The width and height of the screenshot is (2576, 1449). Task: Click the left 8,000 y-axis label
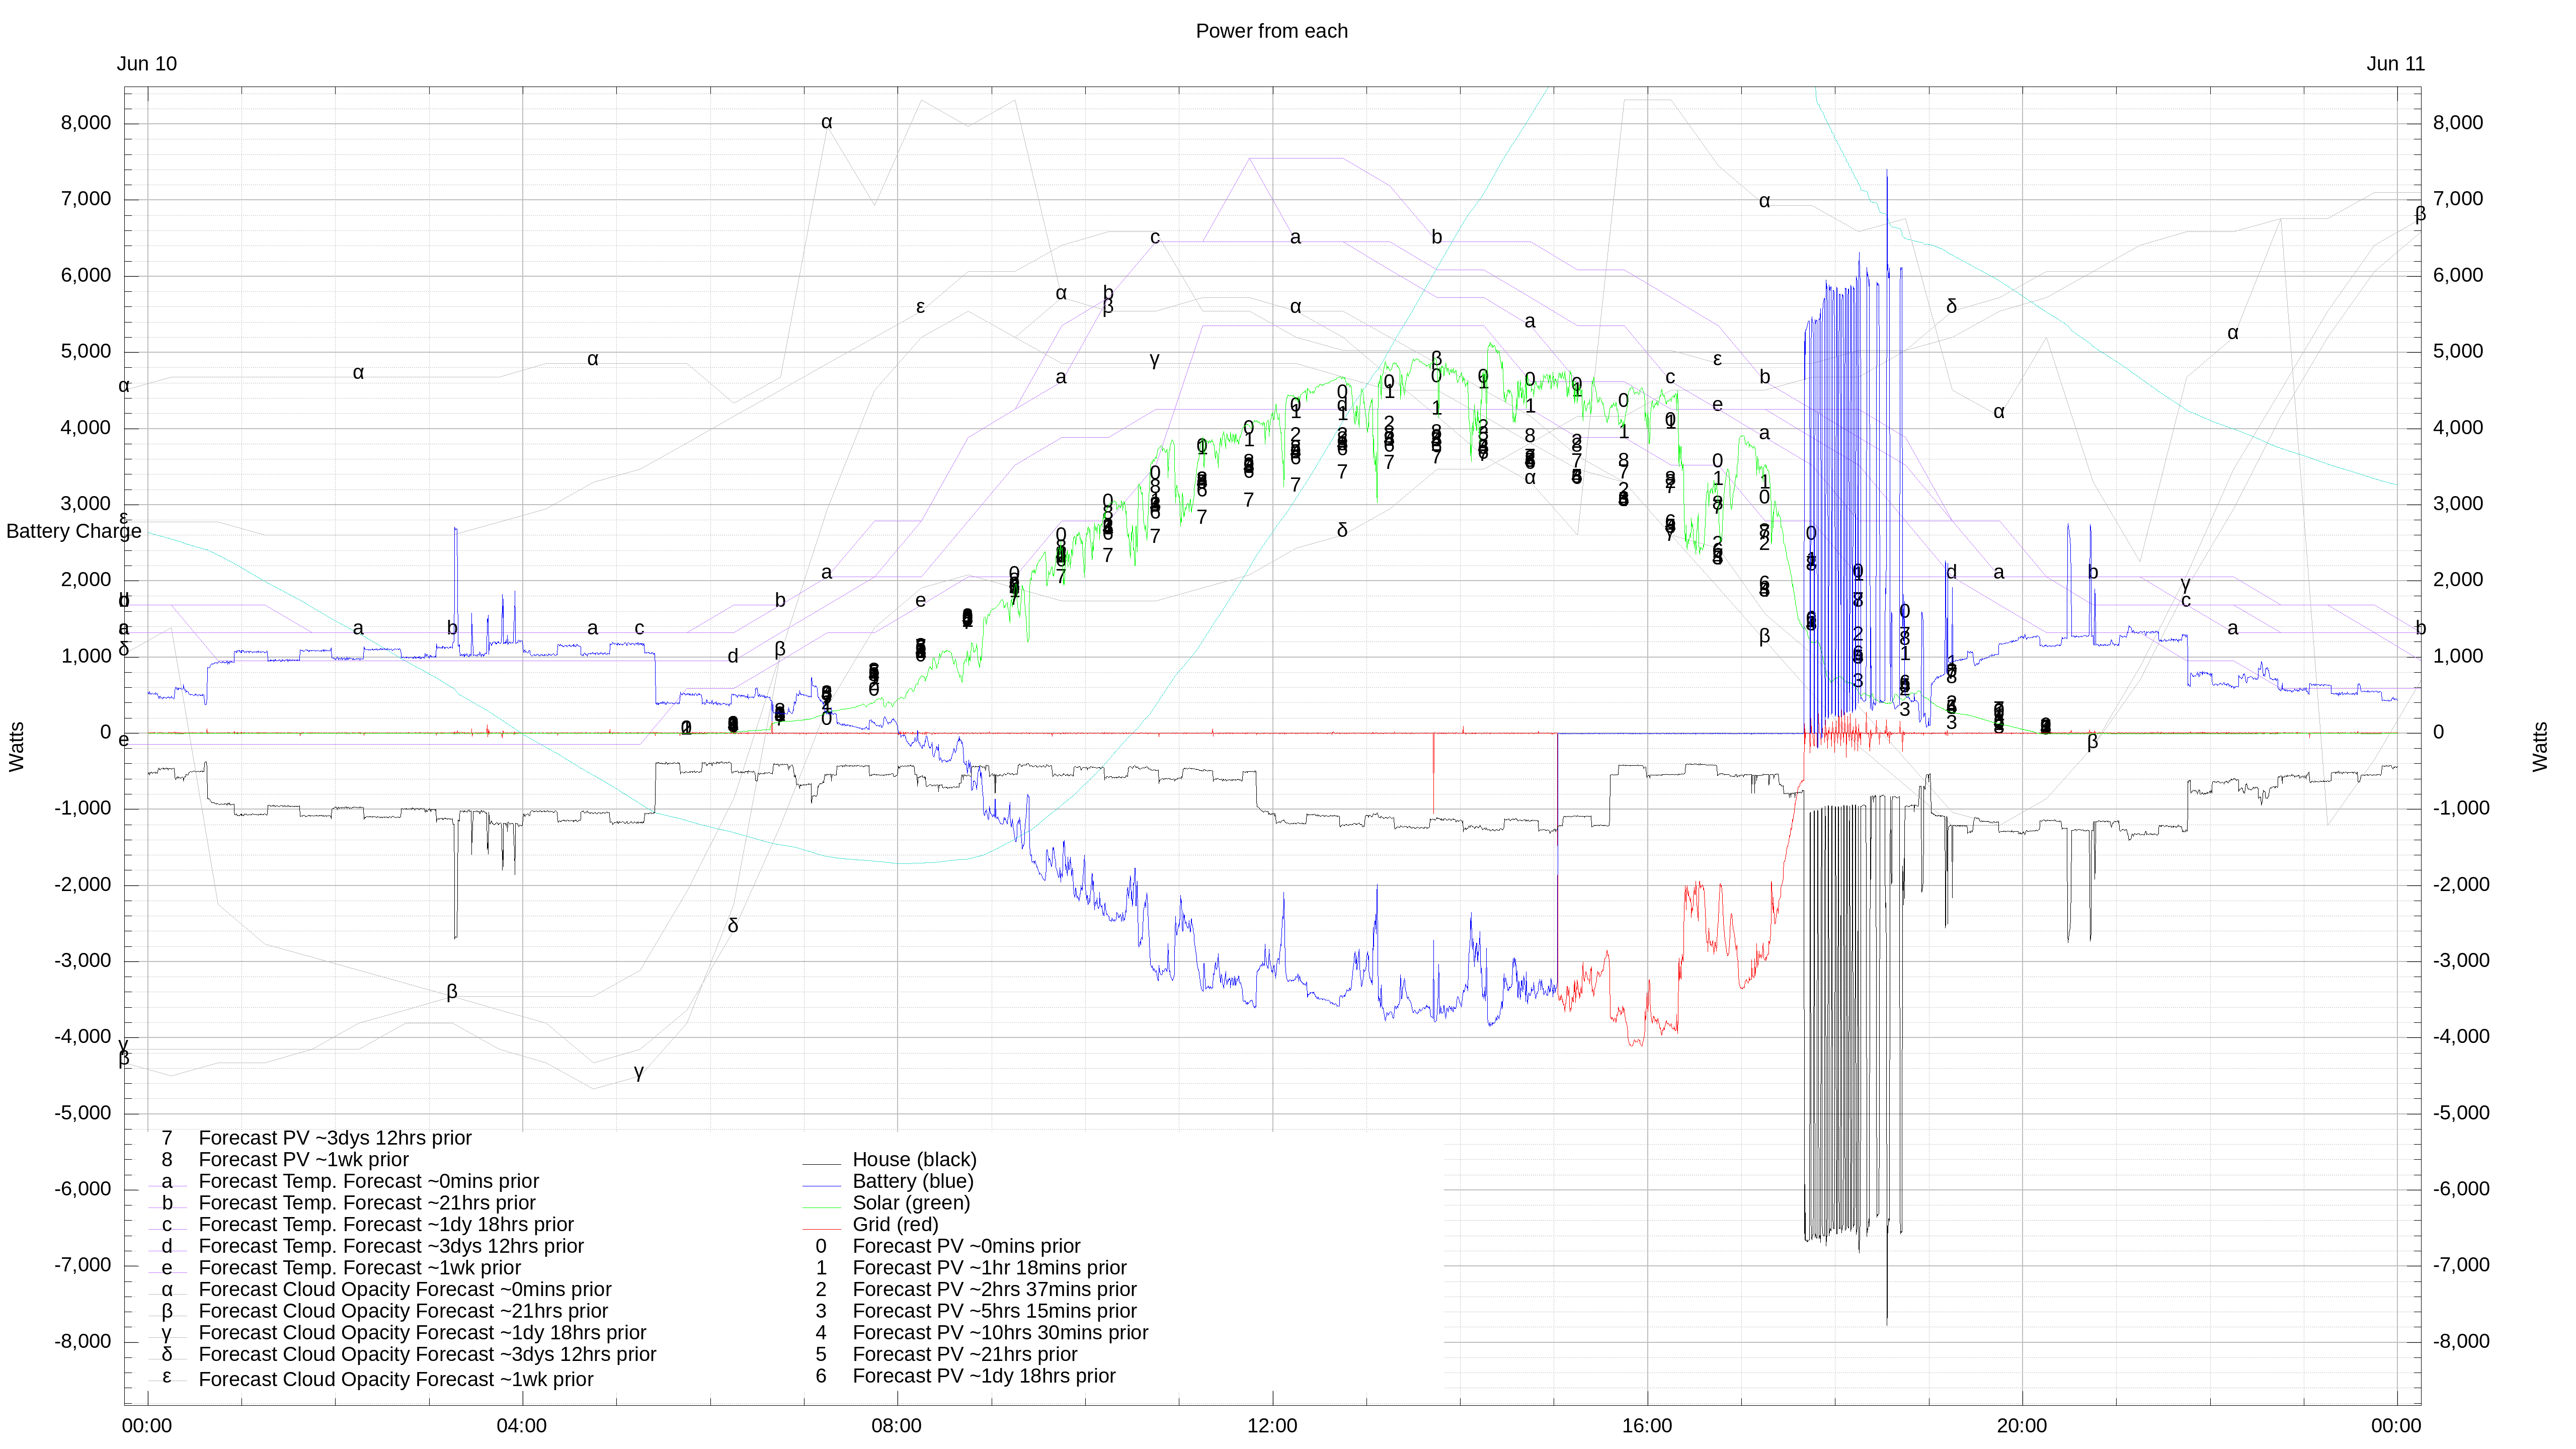[86, 123]
